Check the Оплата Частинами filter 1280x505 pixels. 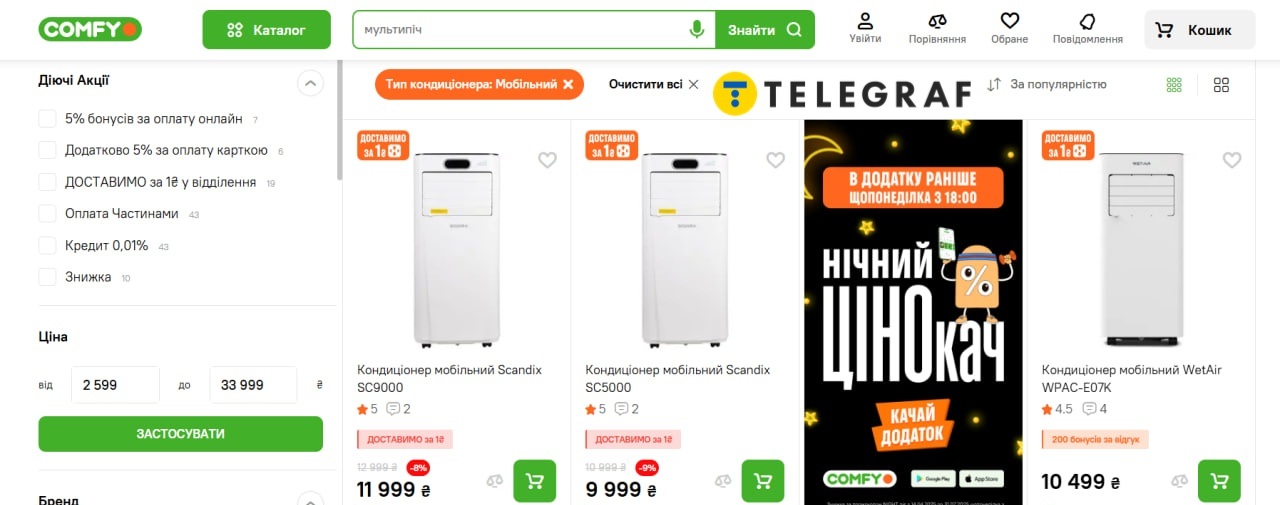click(x=47, y=213)
